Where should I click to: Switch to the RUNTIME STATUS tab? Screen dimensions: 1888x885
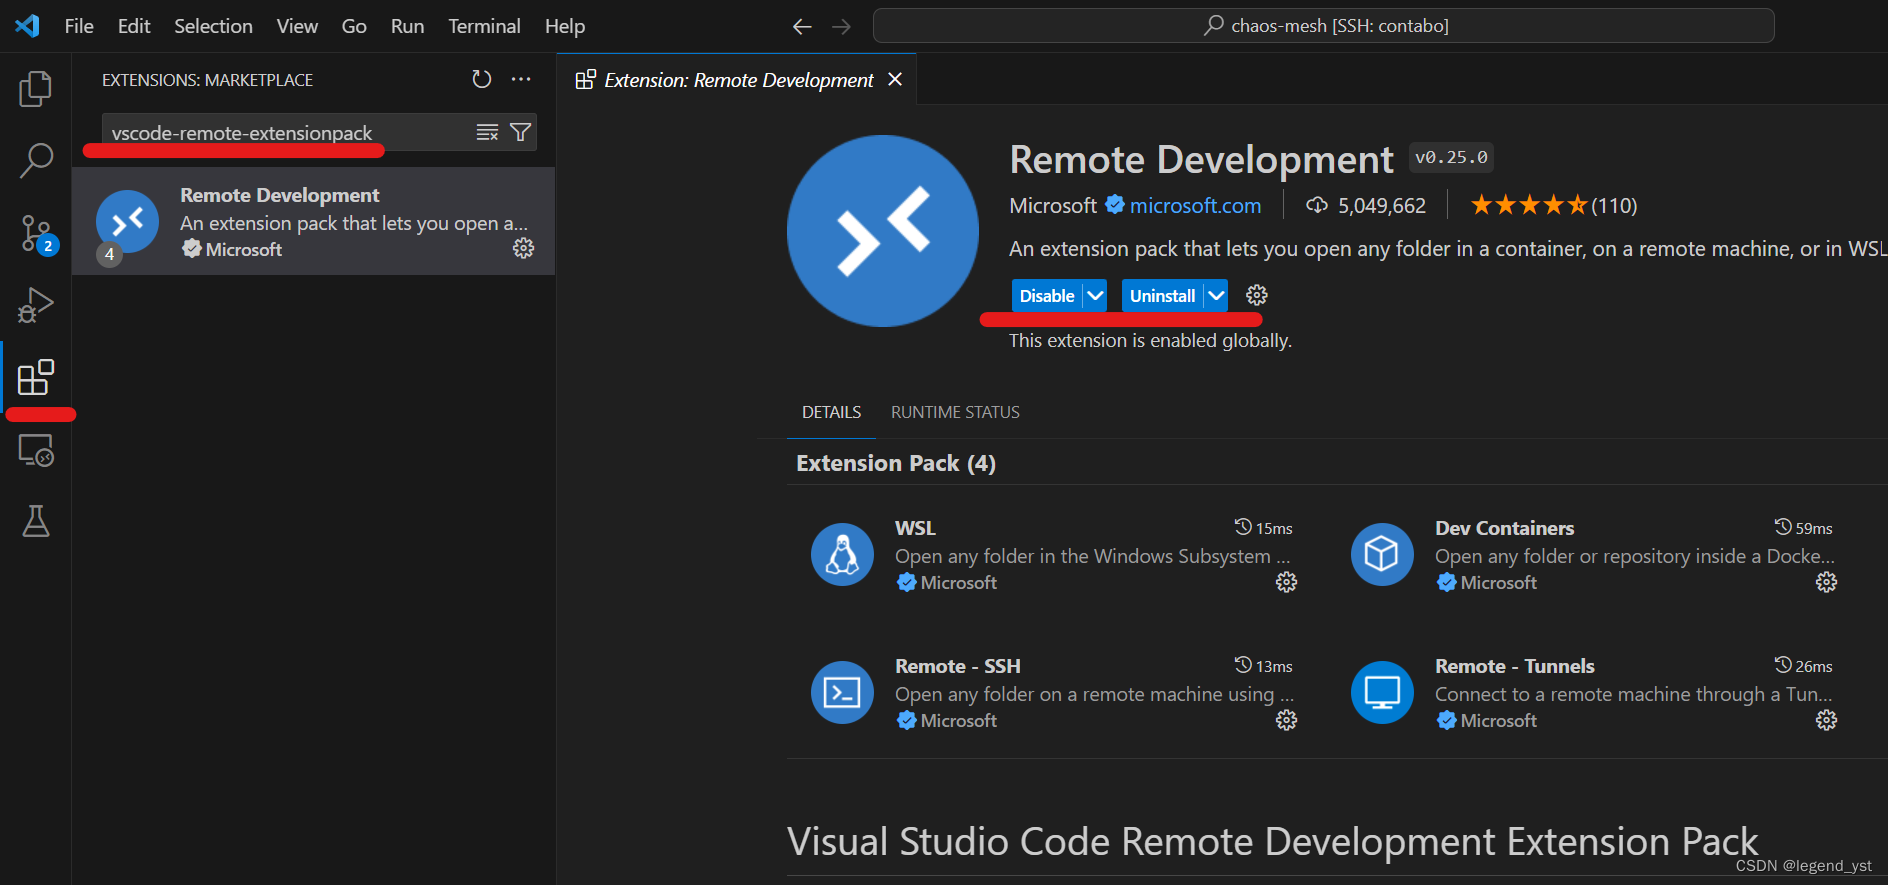[955, 412]
